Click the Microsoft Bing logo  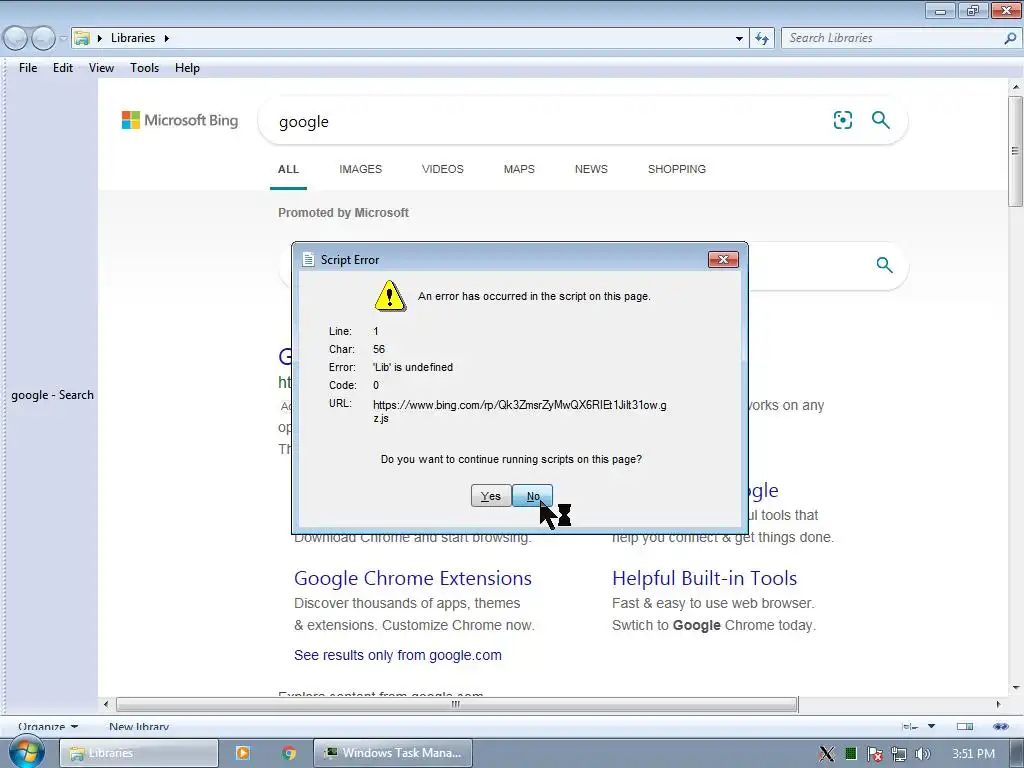180,120
